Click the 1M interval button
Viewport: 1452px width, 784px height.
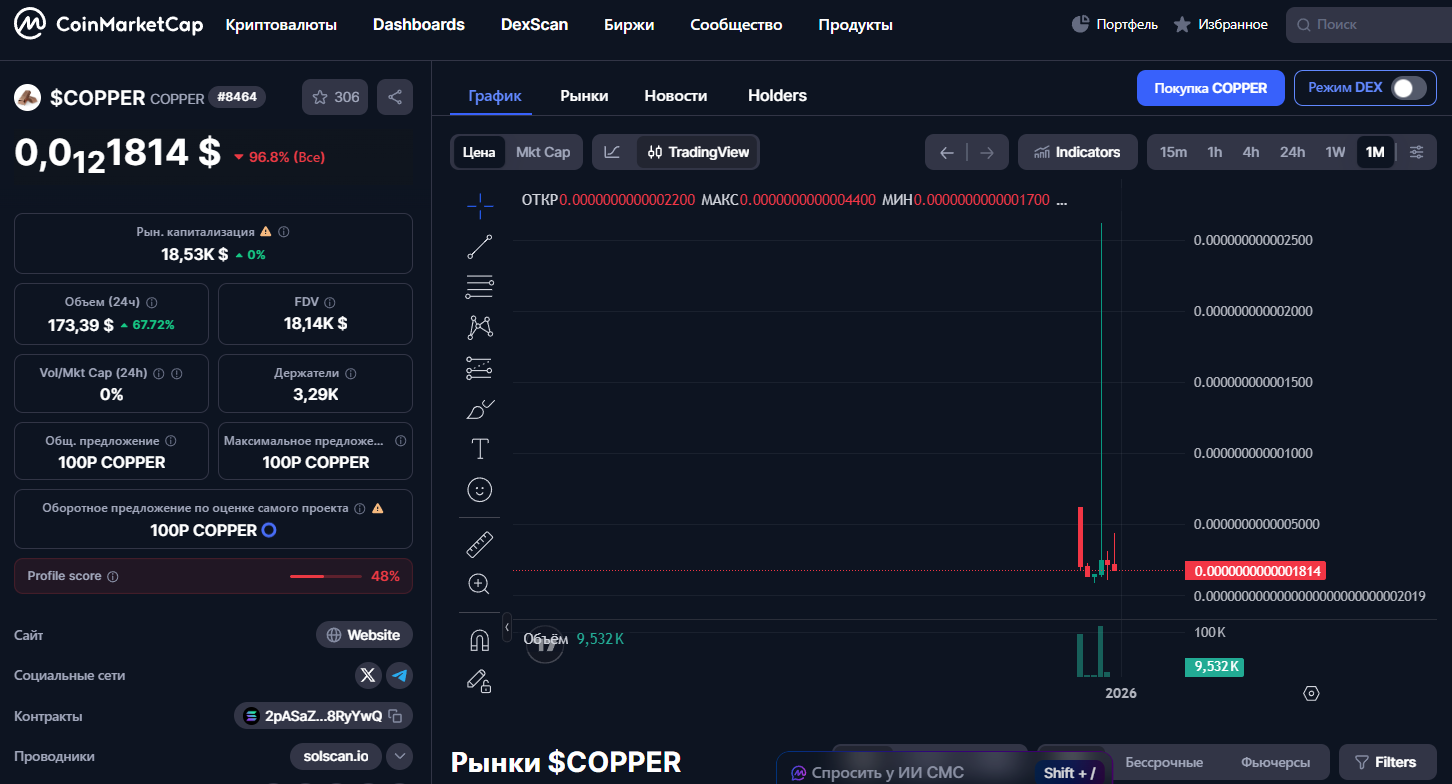(x=1375, y=152)
